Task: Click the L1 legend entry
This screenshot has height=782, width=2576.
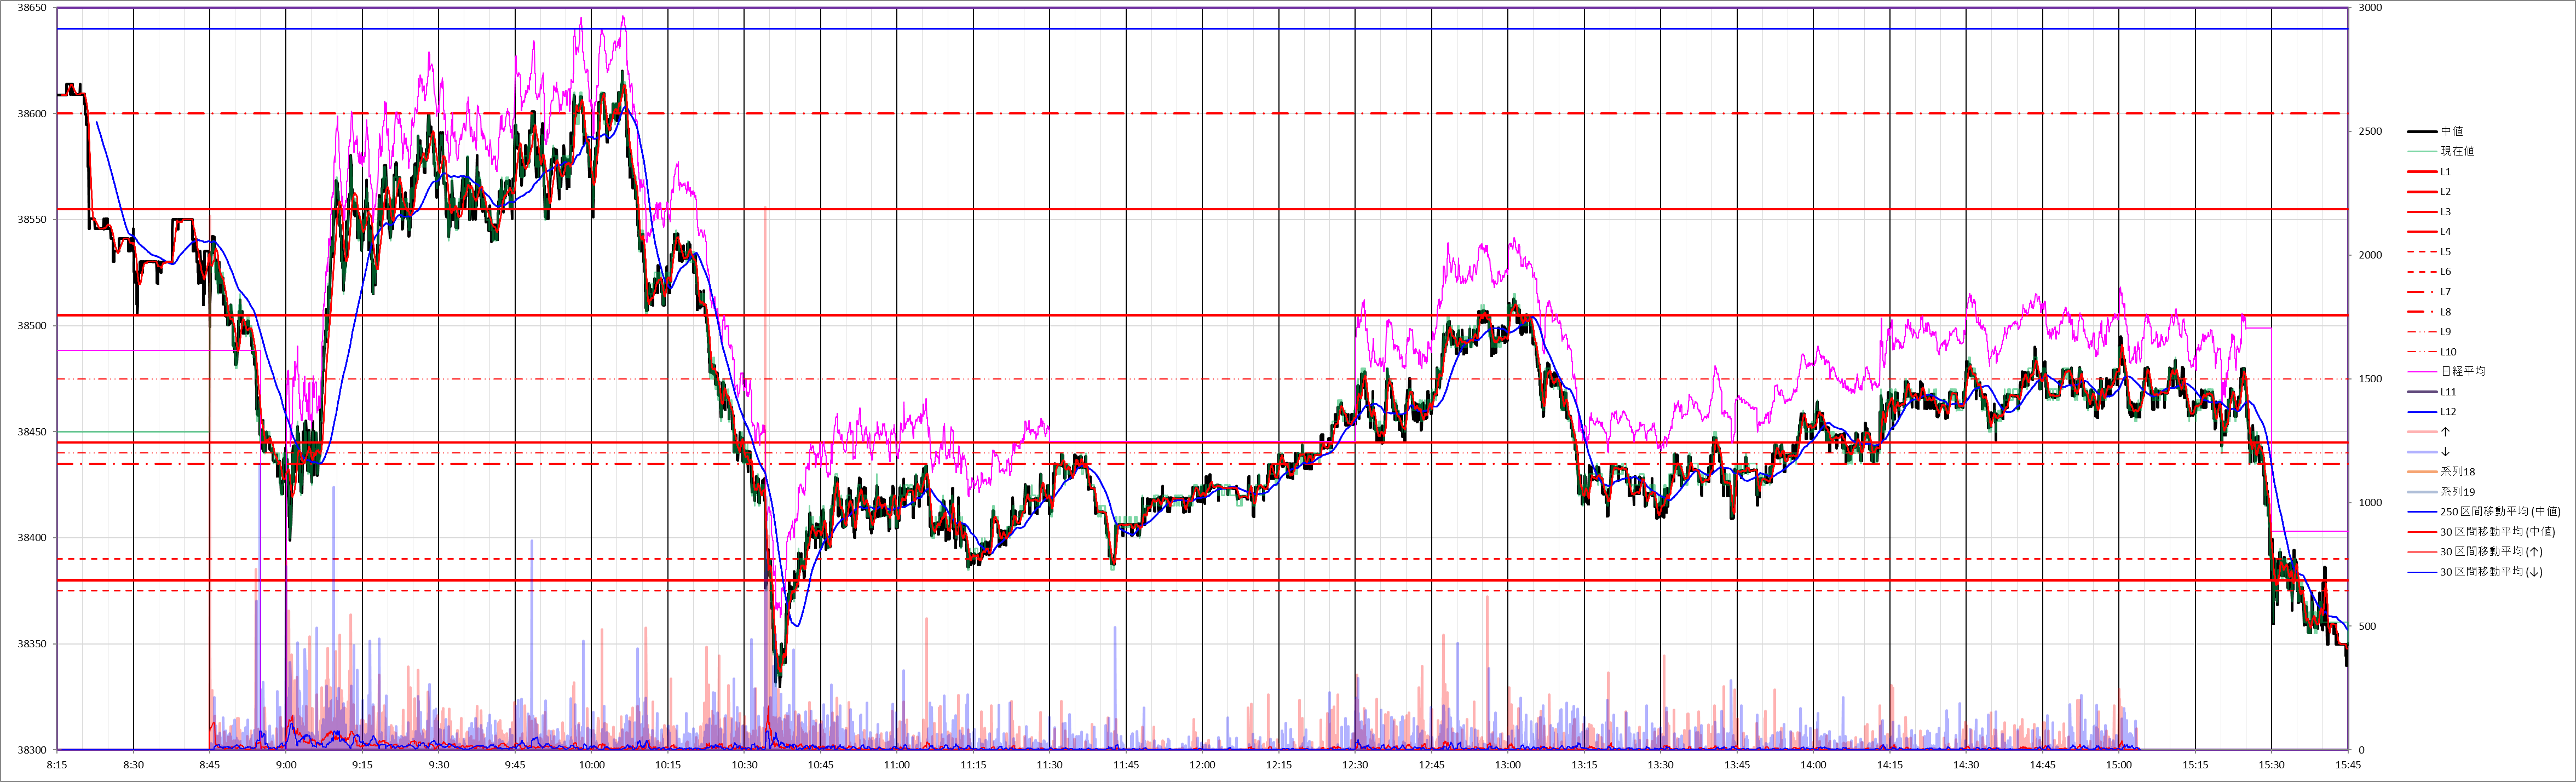Action: click(x=2429, y=172)
